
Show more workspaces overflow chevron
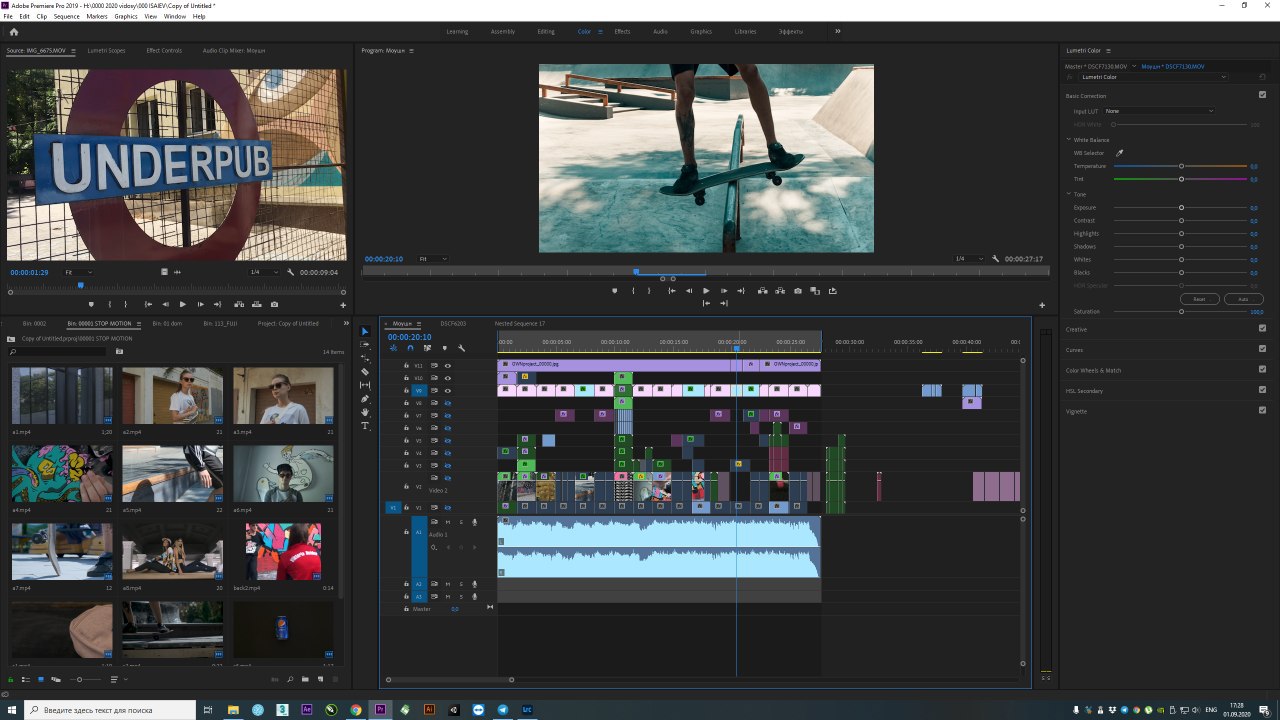point(838,31)
